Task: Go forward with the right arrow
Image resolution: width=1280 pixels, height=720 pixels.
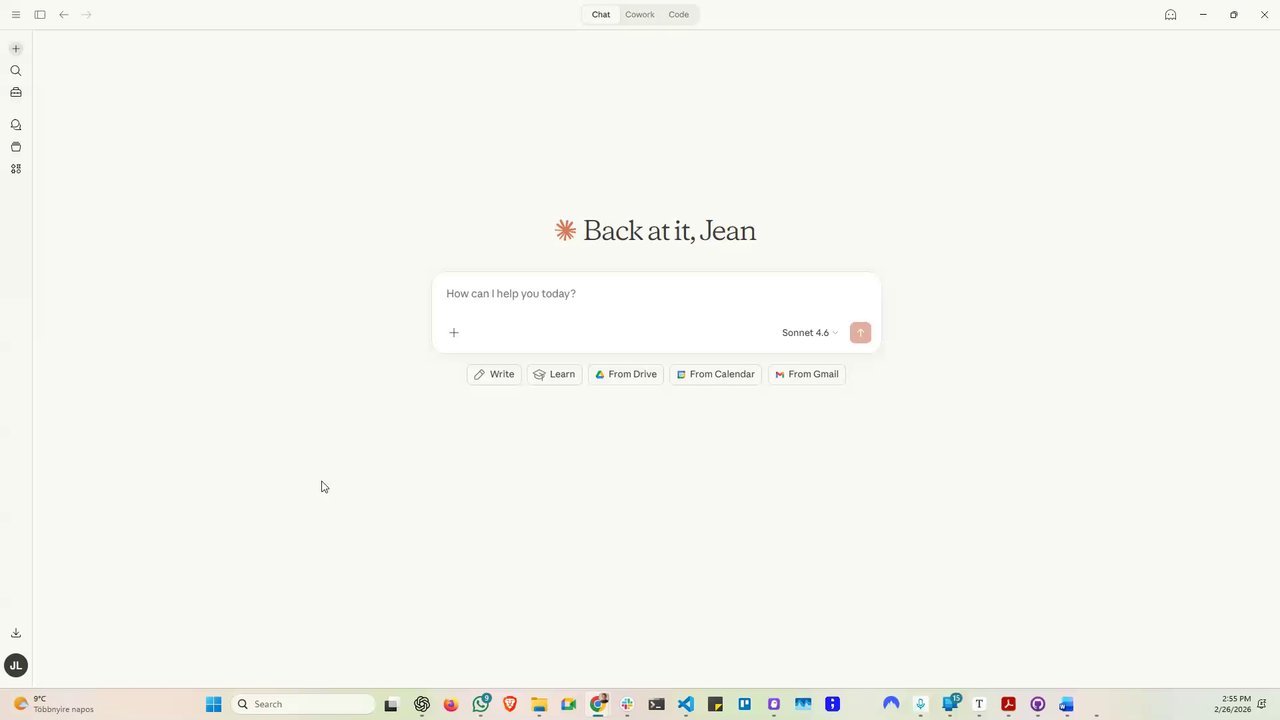Action: pos(86,15)
